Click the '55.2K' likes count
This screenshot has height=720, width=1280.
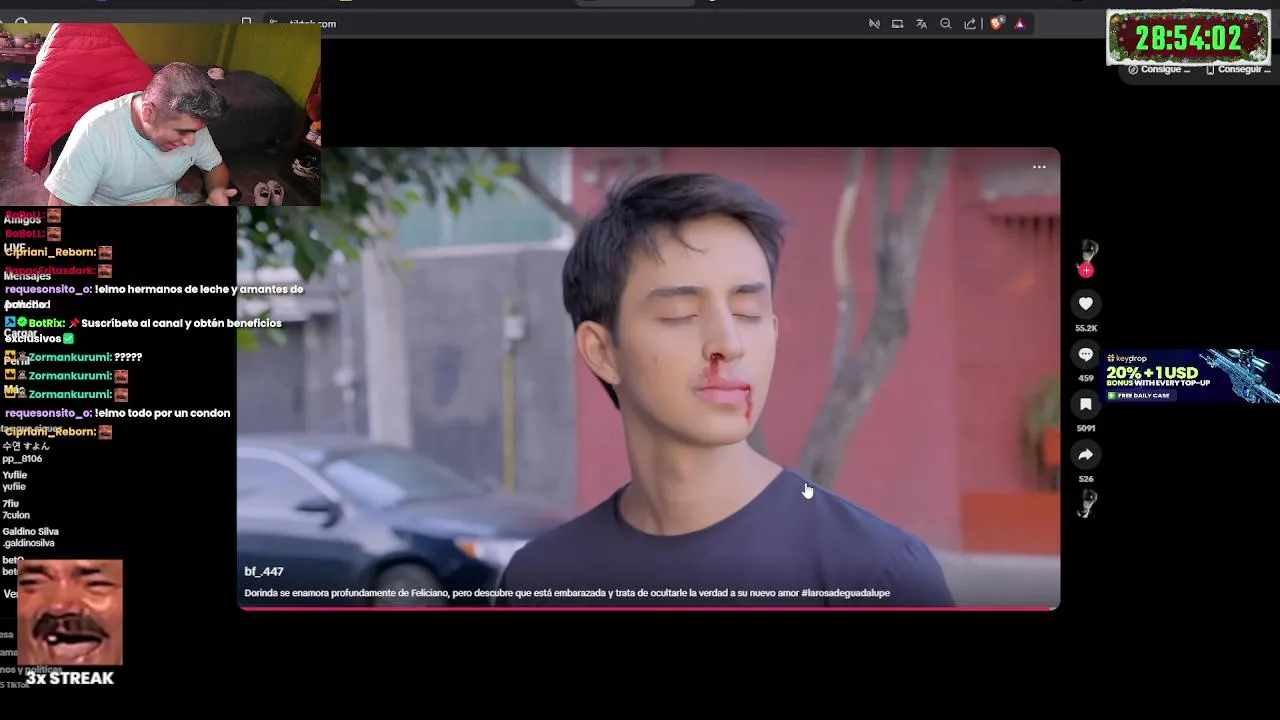[1086, 328]
